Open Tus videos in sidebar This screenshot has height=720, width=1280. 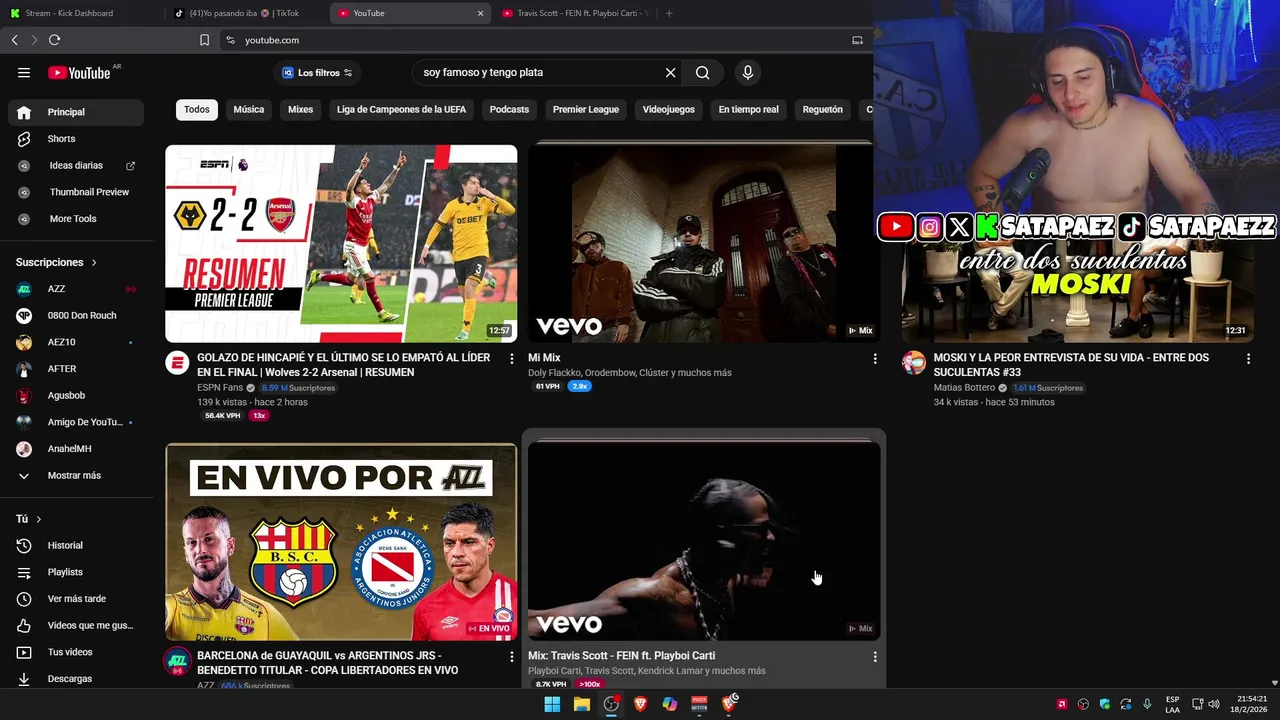click(76, 652)
